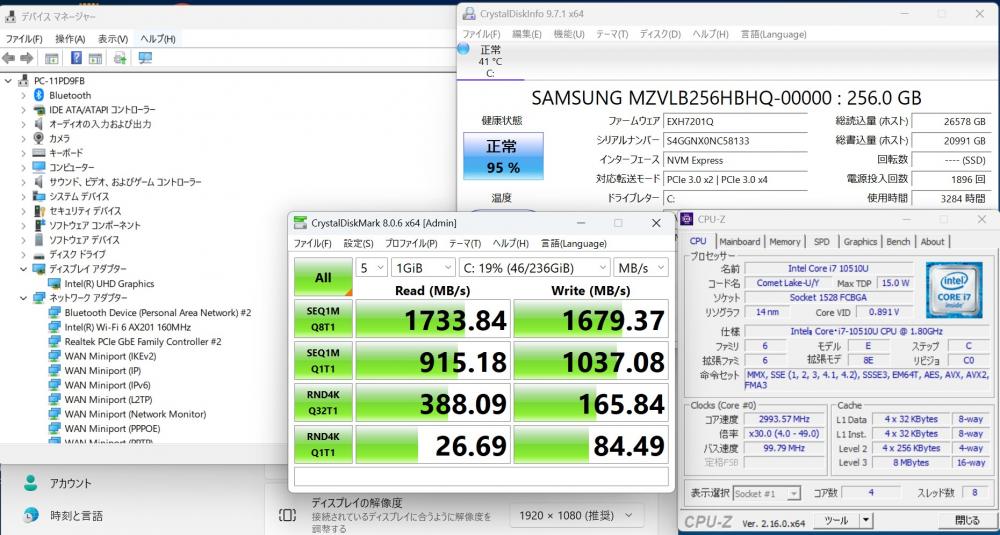
Task: Click the green All button in CrystalDiskMark
Action: [323, 277]
